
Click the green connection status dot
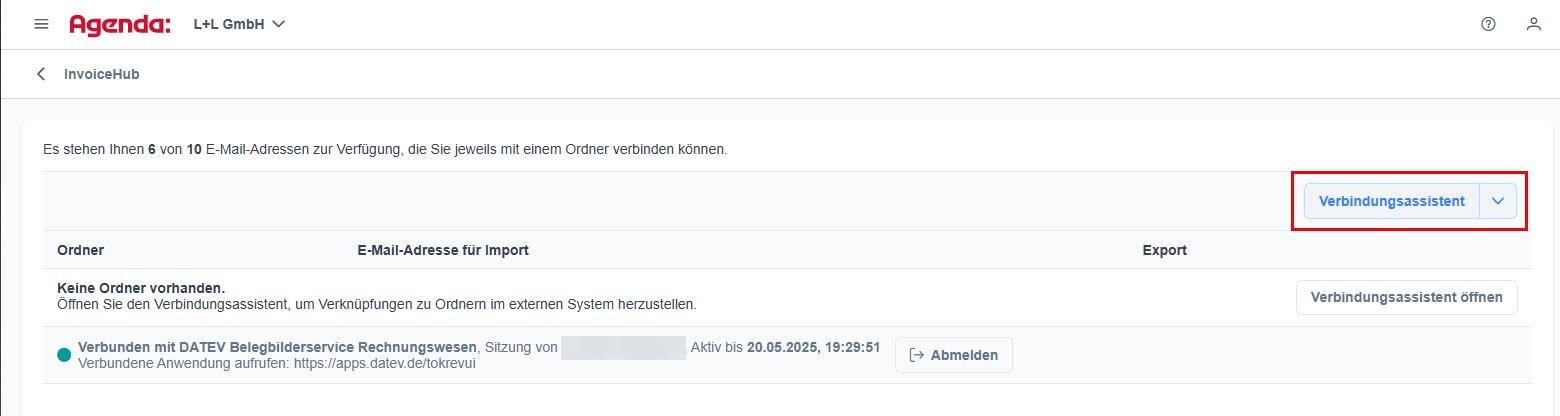(x=64, y=355)
